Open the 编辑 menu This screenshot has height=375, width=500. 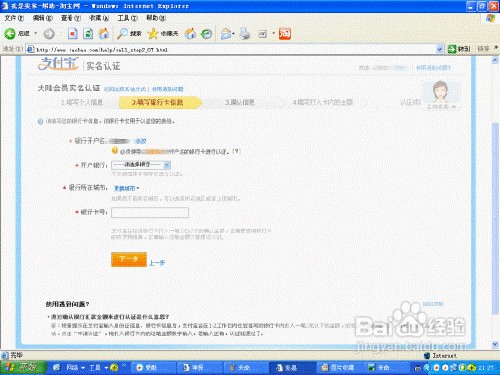coord(43,18)
